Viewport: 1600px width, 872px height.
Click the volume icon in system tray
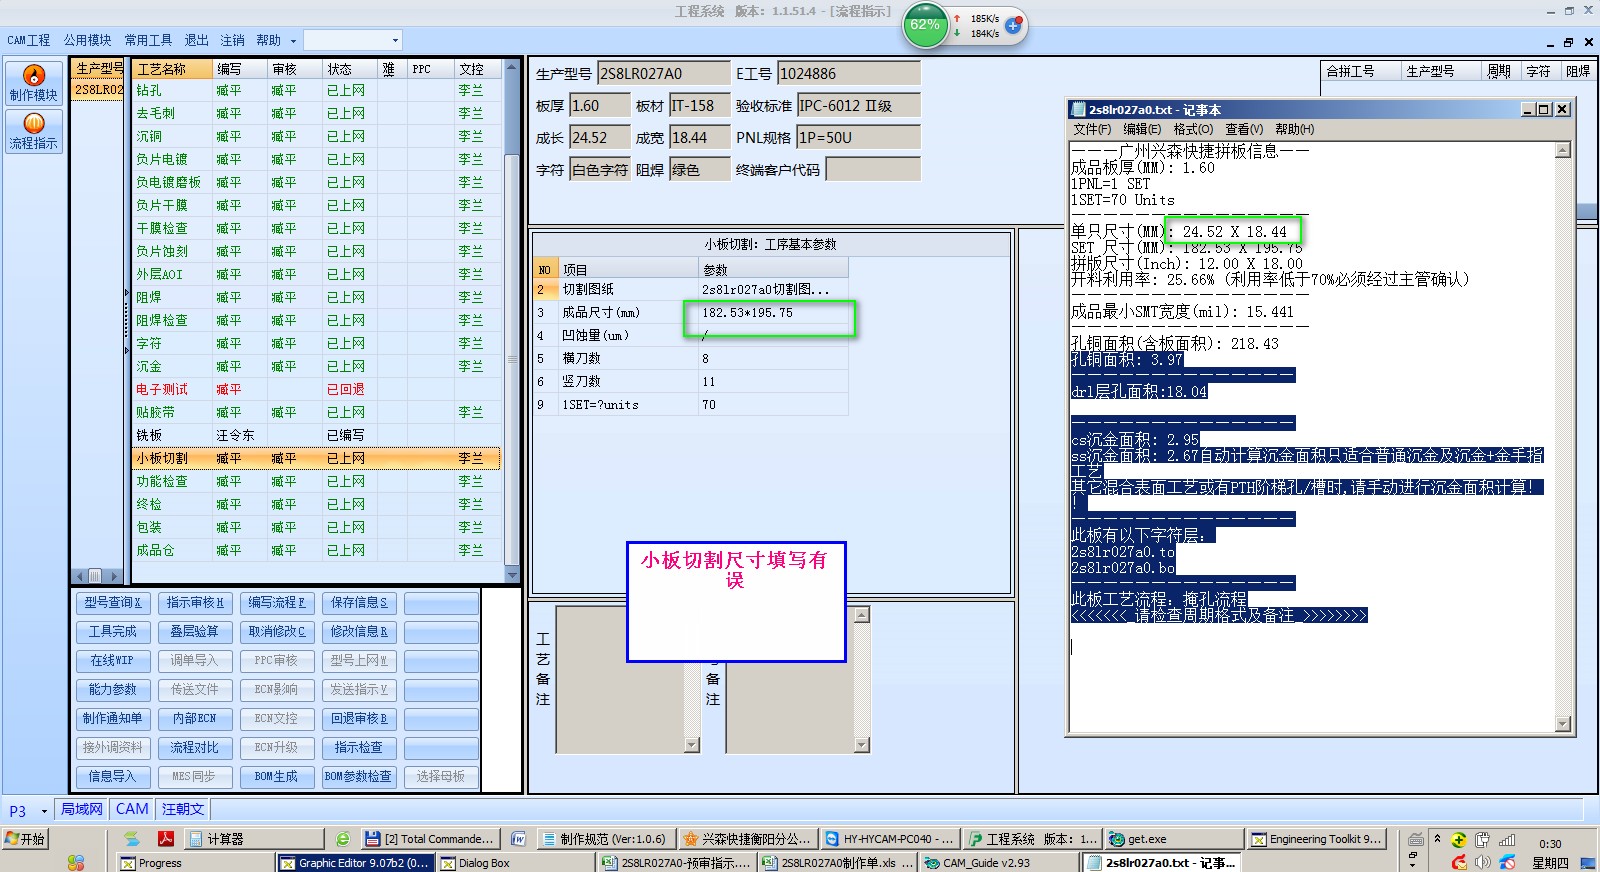(x=1482, y=862)
